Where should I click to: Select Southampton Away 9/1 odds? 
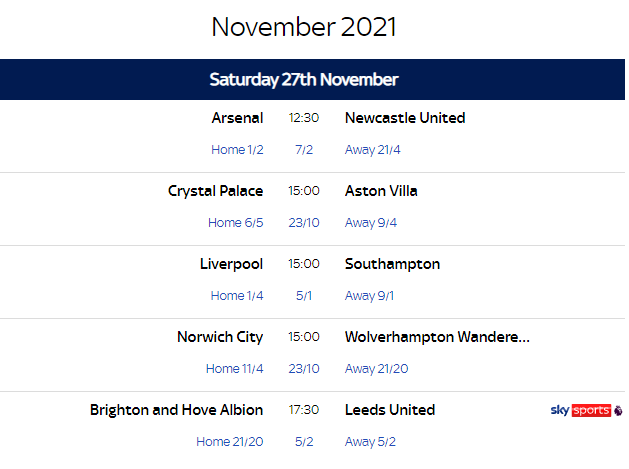371,296
